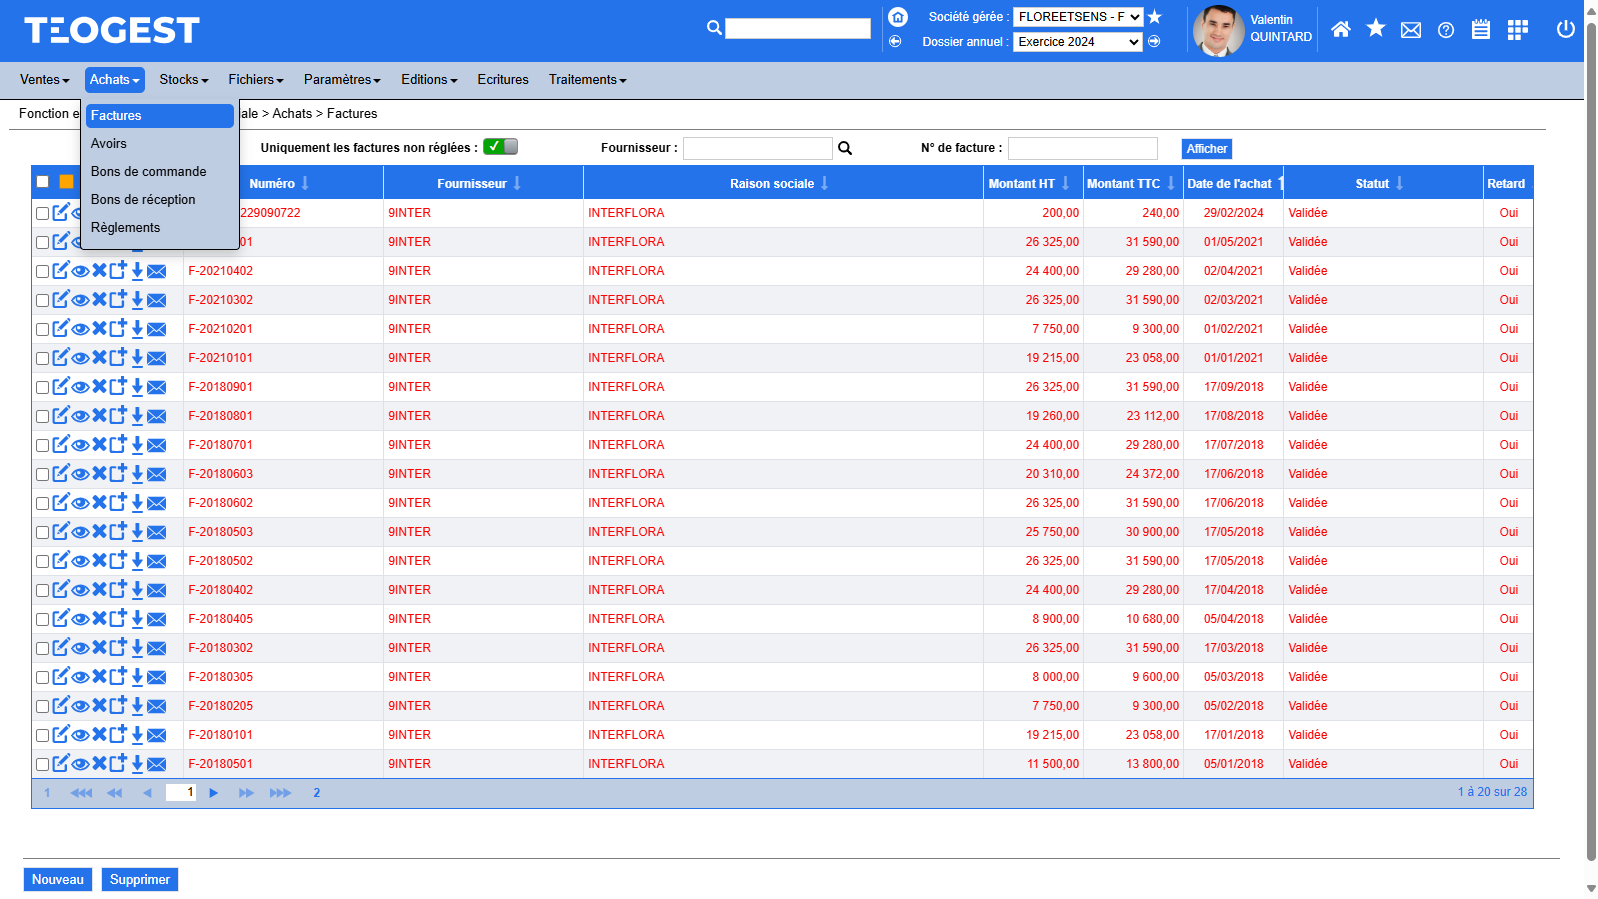The width and height of the screenshot is (1598, 899).
Task: Toggle unpaid invoices only switch
Action: 500,147
